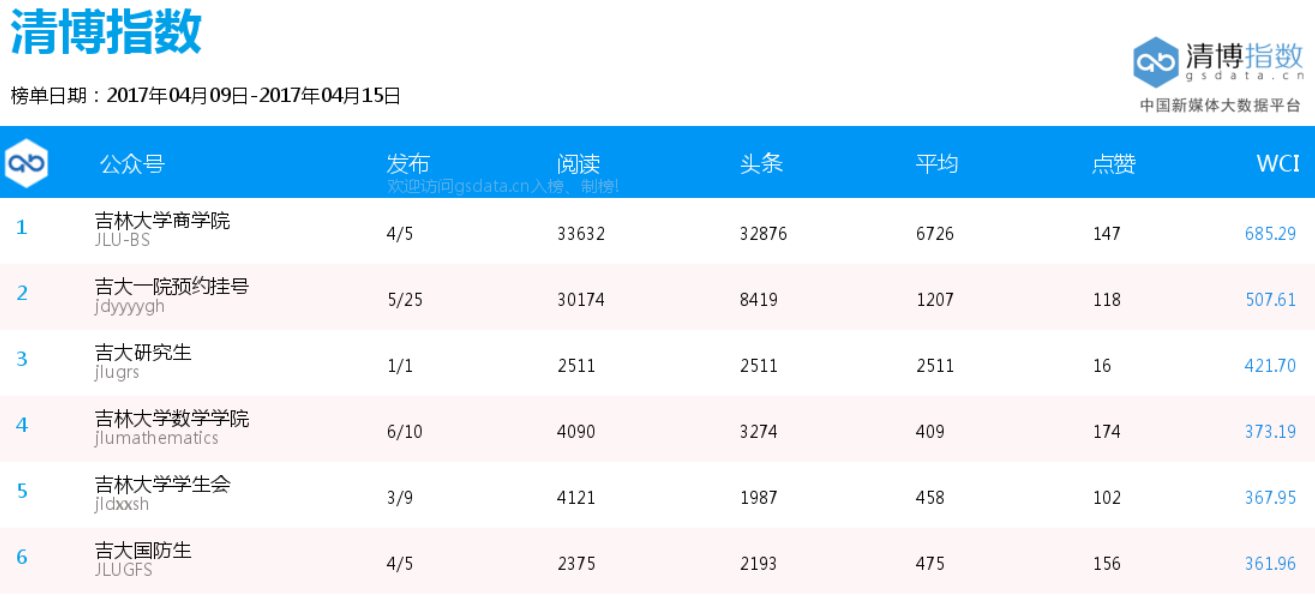
Task: Sort by the WCI column header
Action: click(x=1277, y=164)
